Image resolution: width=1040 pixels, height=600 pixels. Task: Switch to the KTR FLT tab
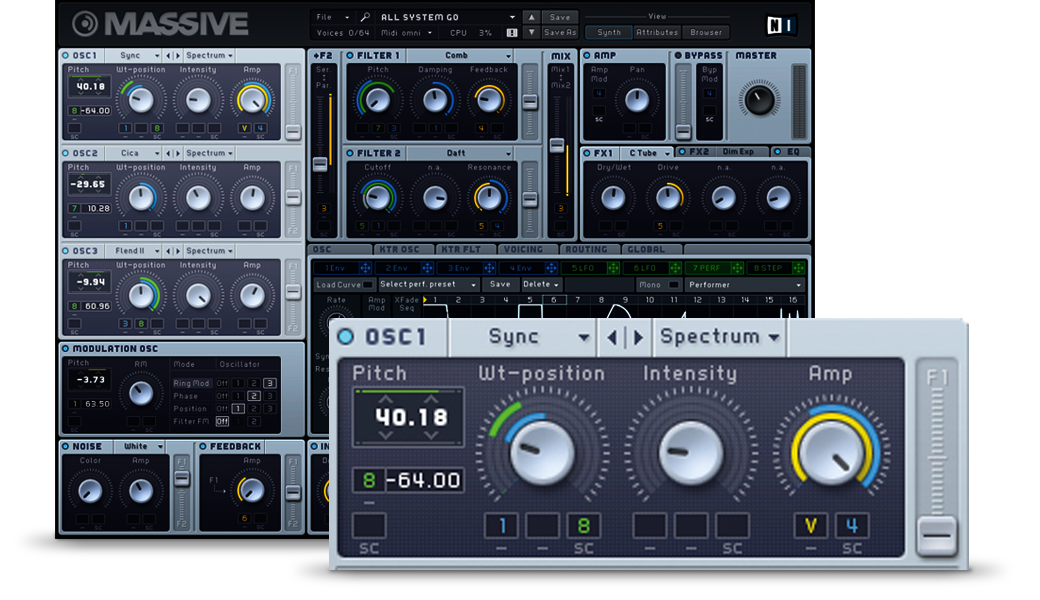pos(465,249)
